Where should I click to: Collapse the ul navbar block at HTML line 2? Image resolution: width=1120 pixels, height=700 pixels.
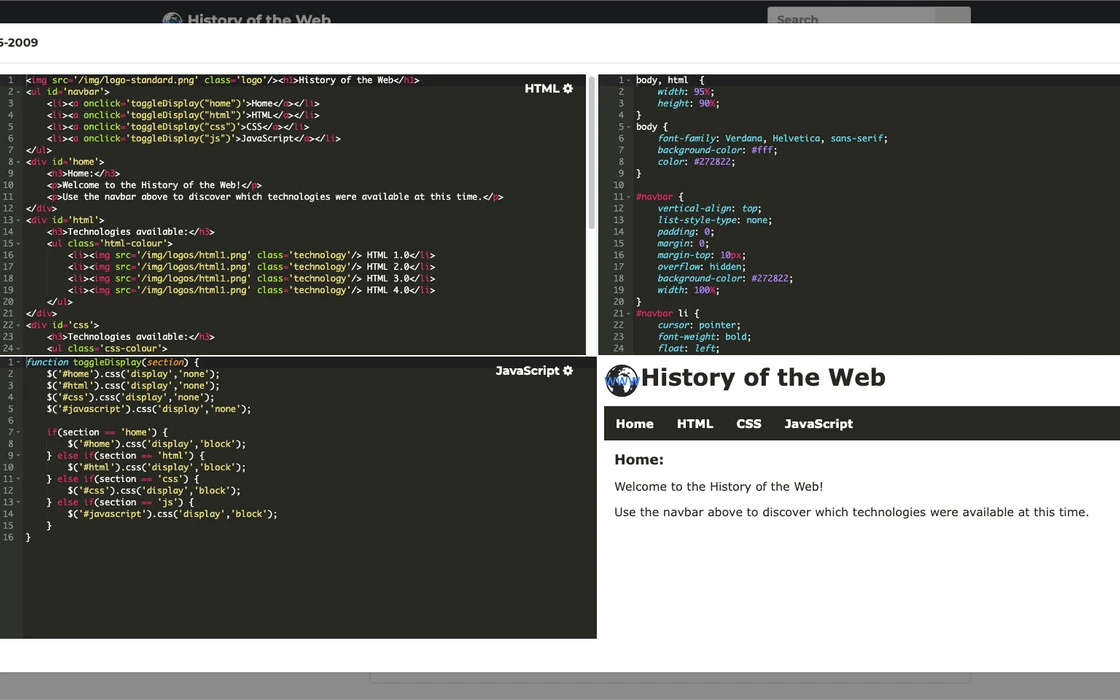pyautogui.click(x=19, y=92)
